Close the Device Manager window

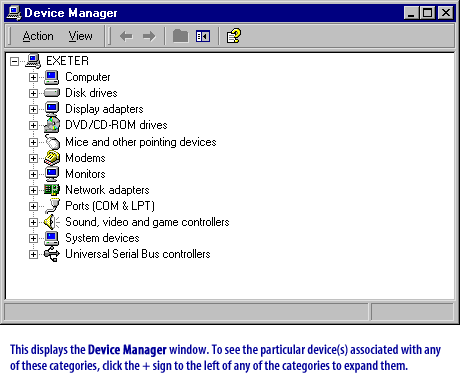pyautogui.click(x=446, y=13)
